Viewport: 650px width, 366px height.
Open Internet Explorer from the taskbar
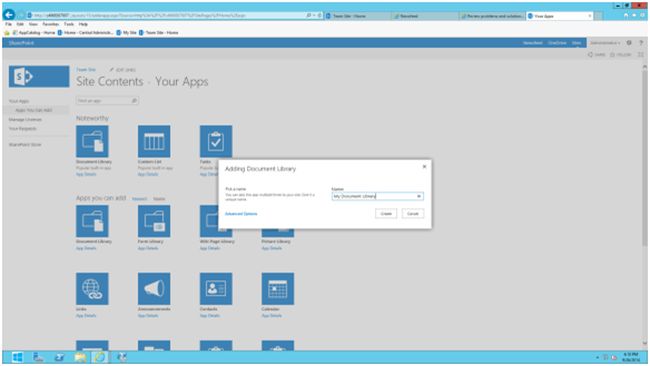tap(99, 357)
